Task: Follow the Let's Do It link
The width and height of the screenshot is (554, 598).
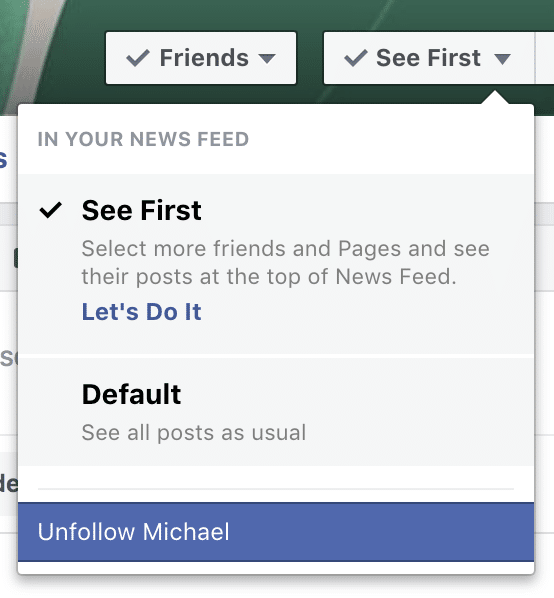Action: pyautogui.click(x=141, y=312)
